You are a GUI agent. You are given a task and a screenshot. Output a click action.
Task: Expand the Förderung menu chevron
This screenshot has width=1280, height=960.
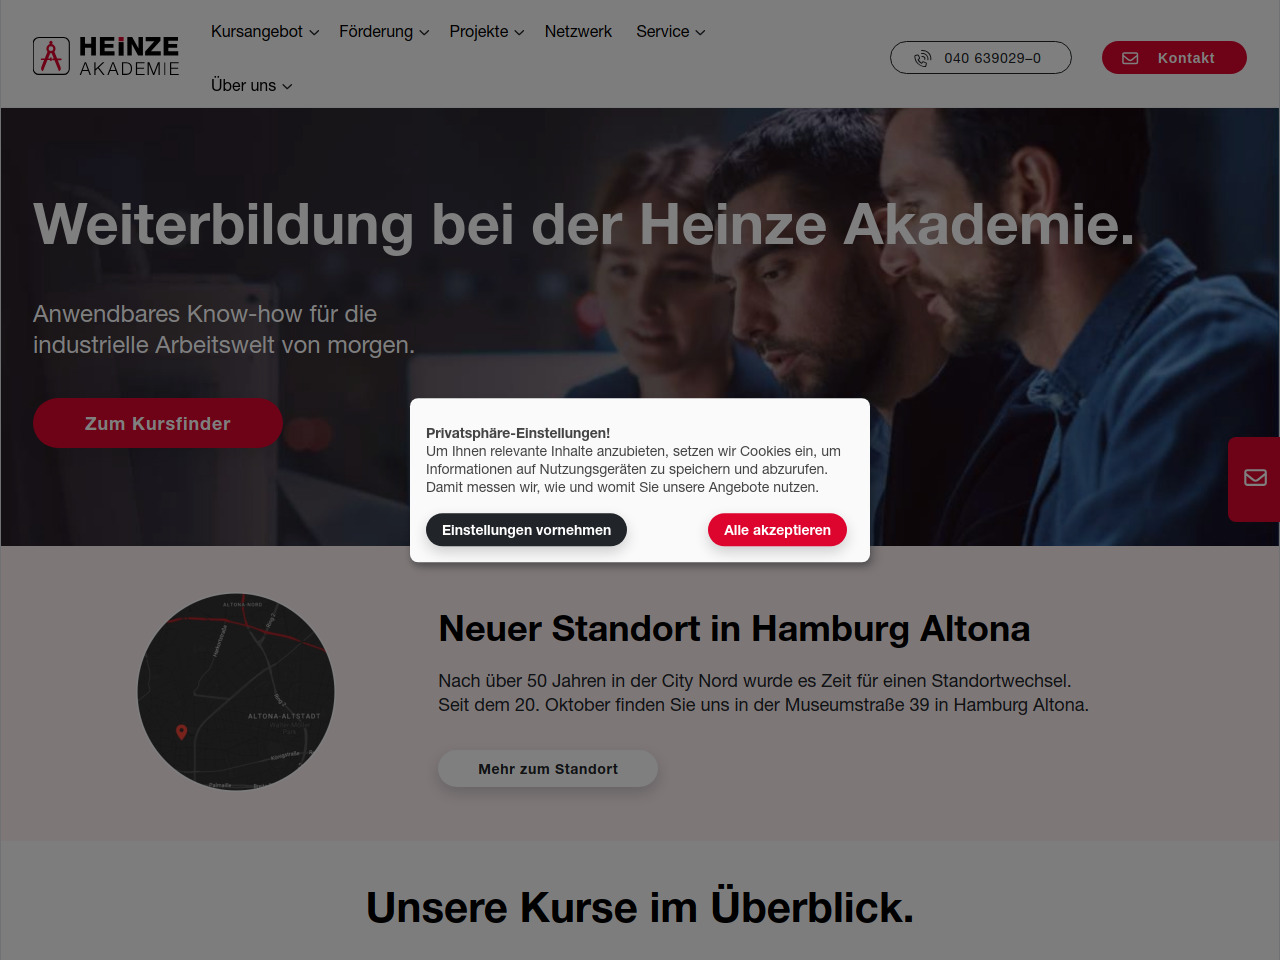pyautogui.click(x=424, y=33)
